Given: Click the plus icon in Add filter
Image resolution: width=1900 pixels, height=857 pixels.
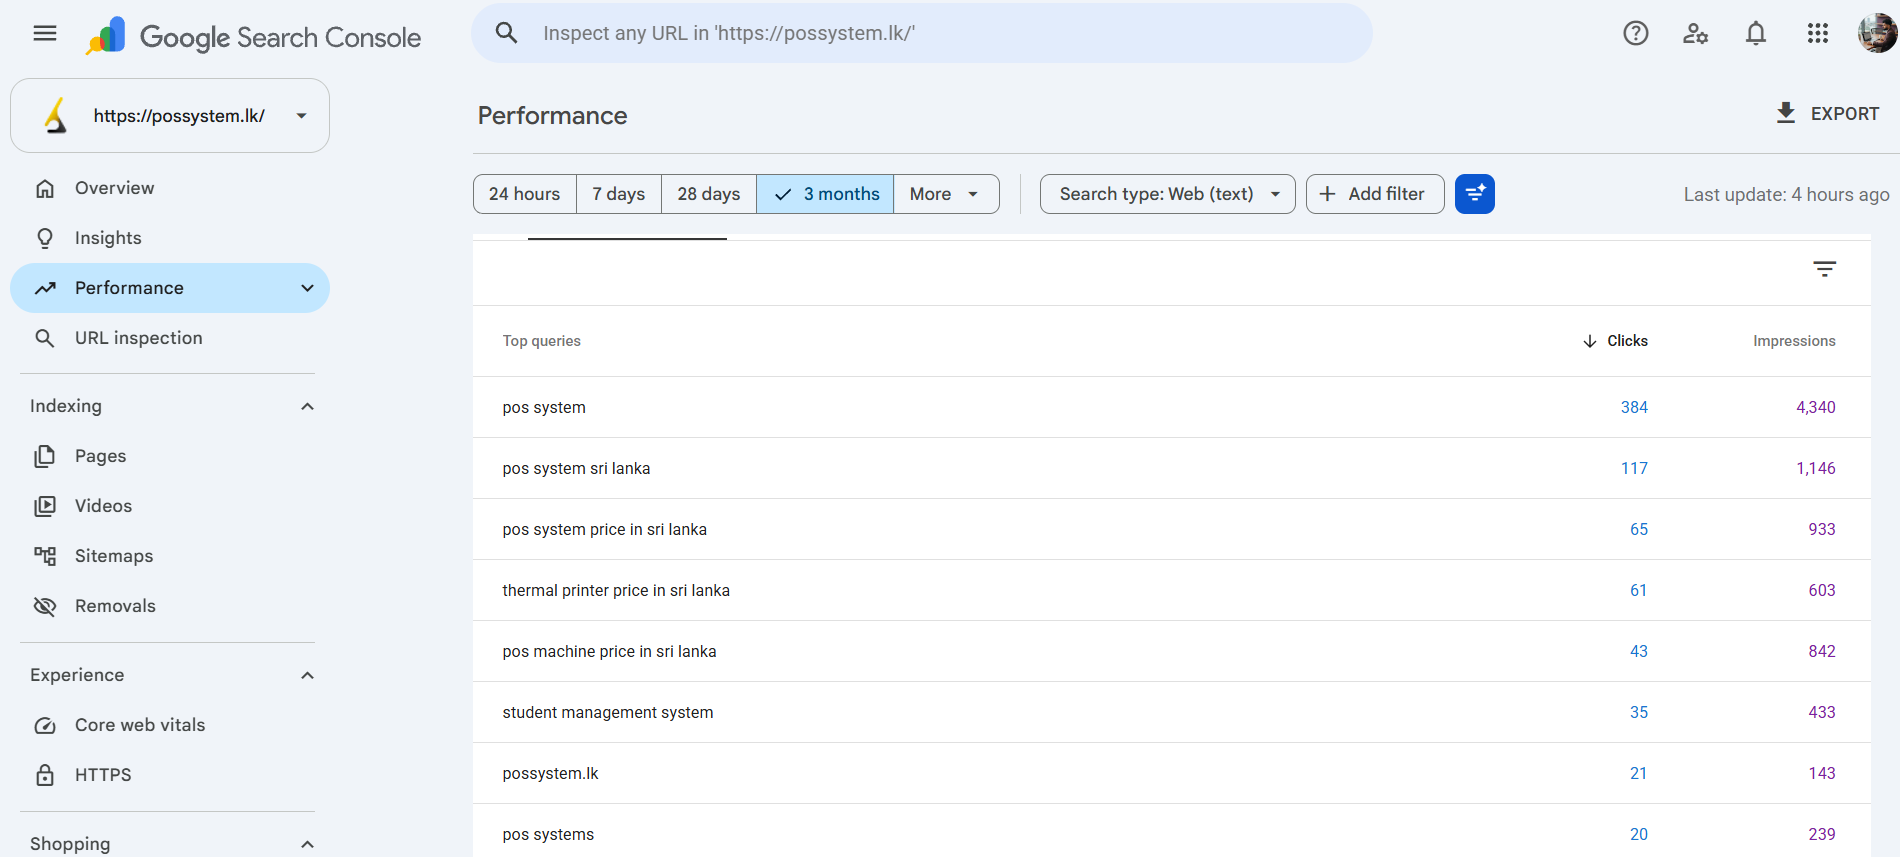Looking at the screenshot, I should (1328, 194).
